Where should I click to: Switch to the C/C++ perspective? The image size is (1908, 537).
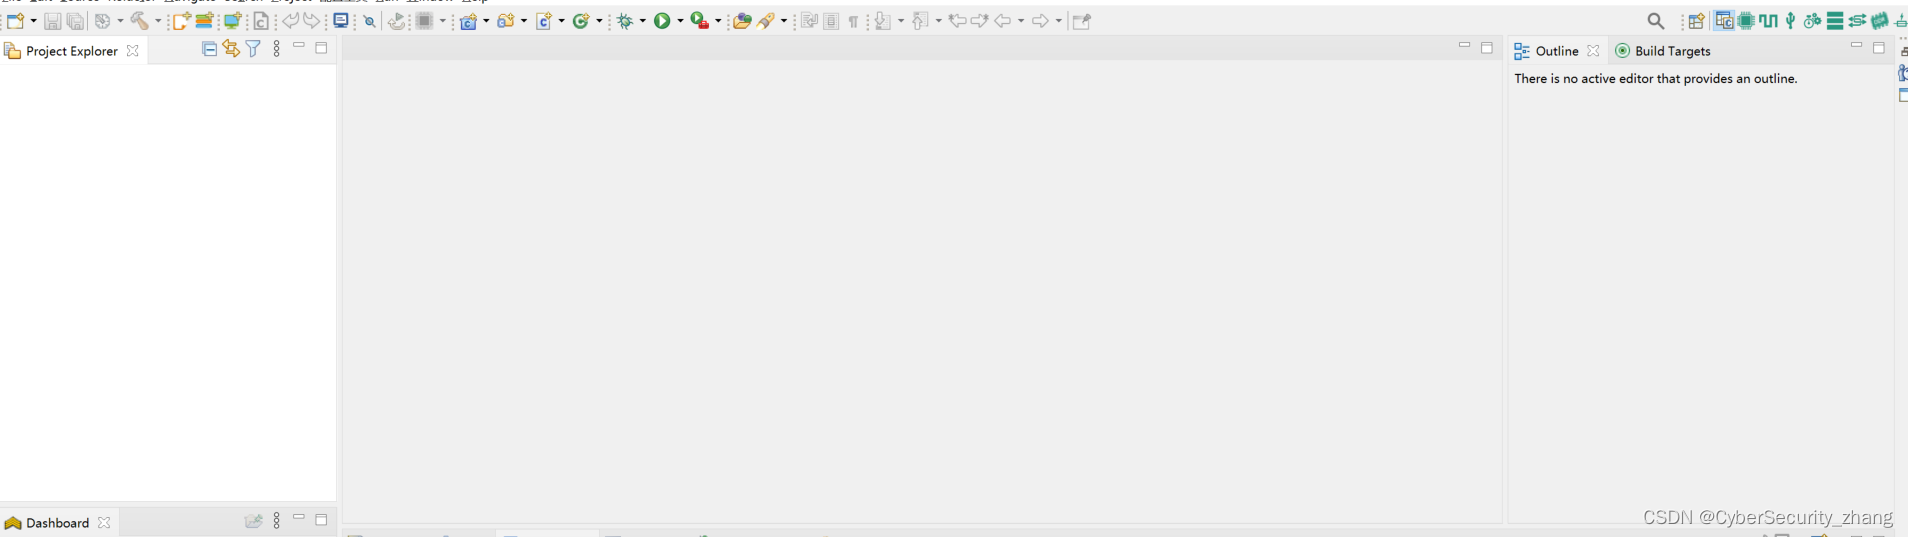(x=1724, y=20)
